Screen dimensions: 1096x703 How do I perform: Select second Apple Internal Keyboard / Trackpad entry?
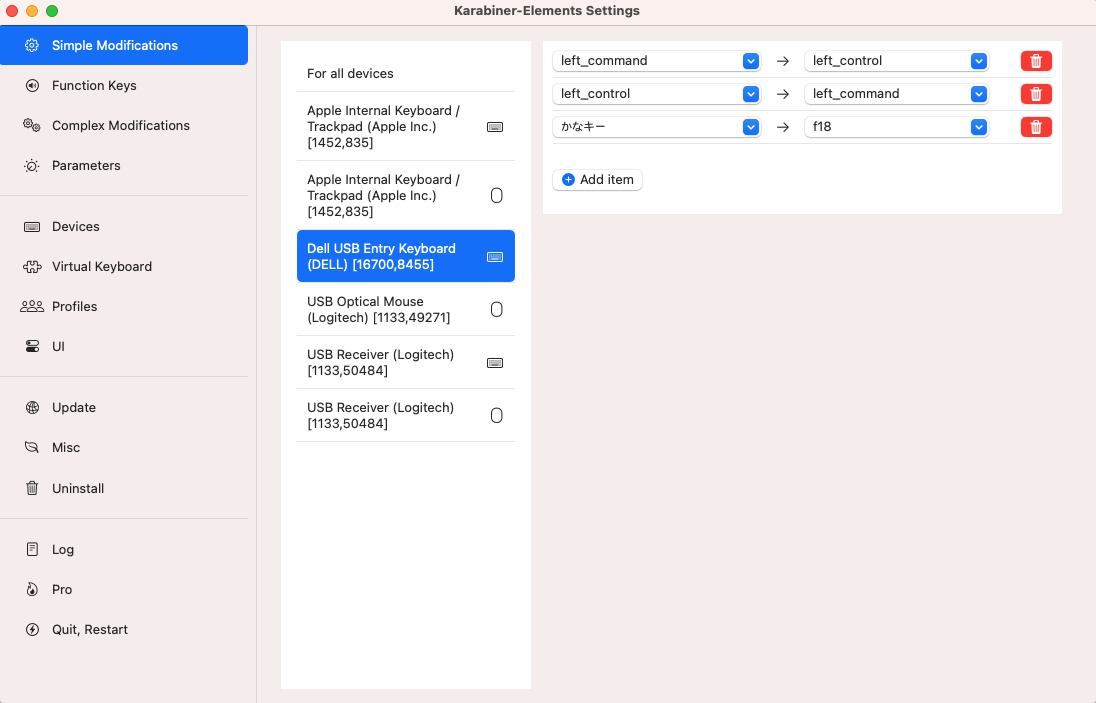point(405,196)
